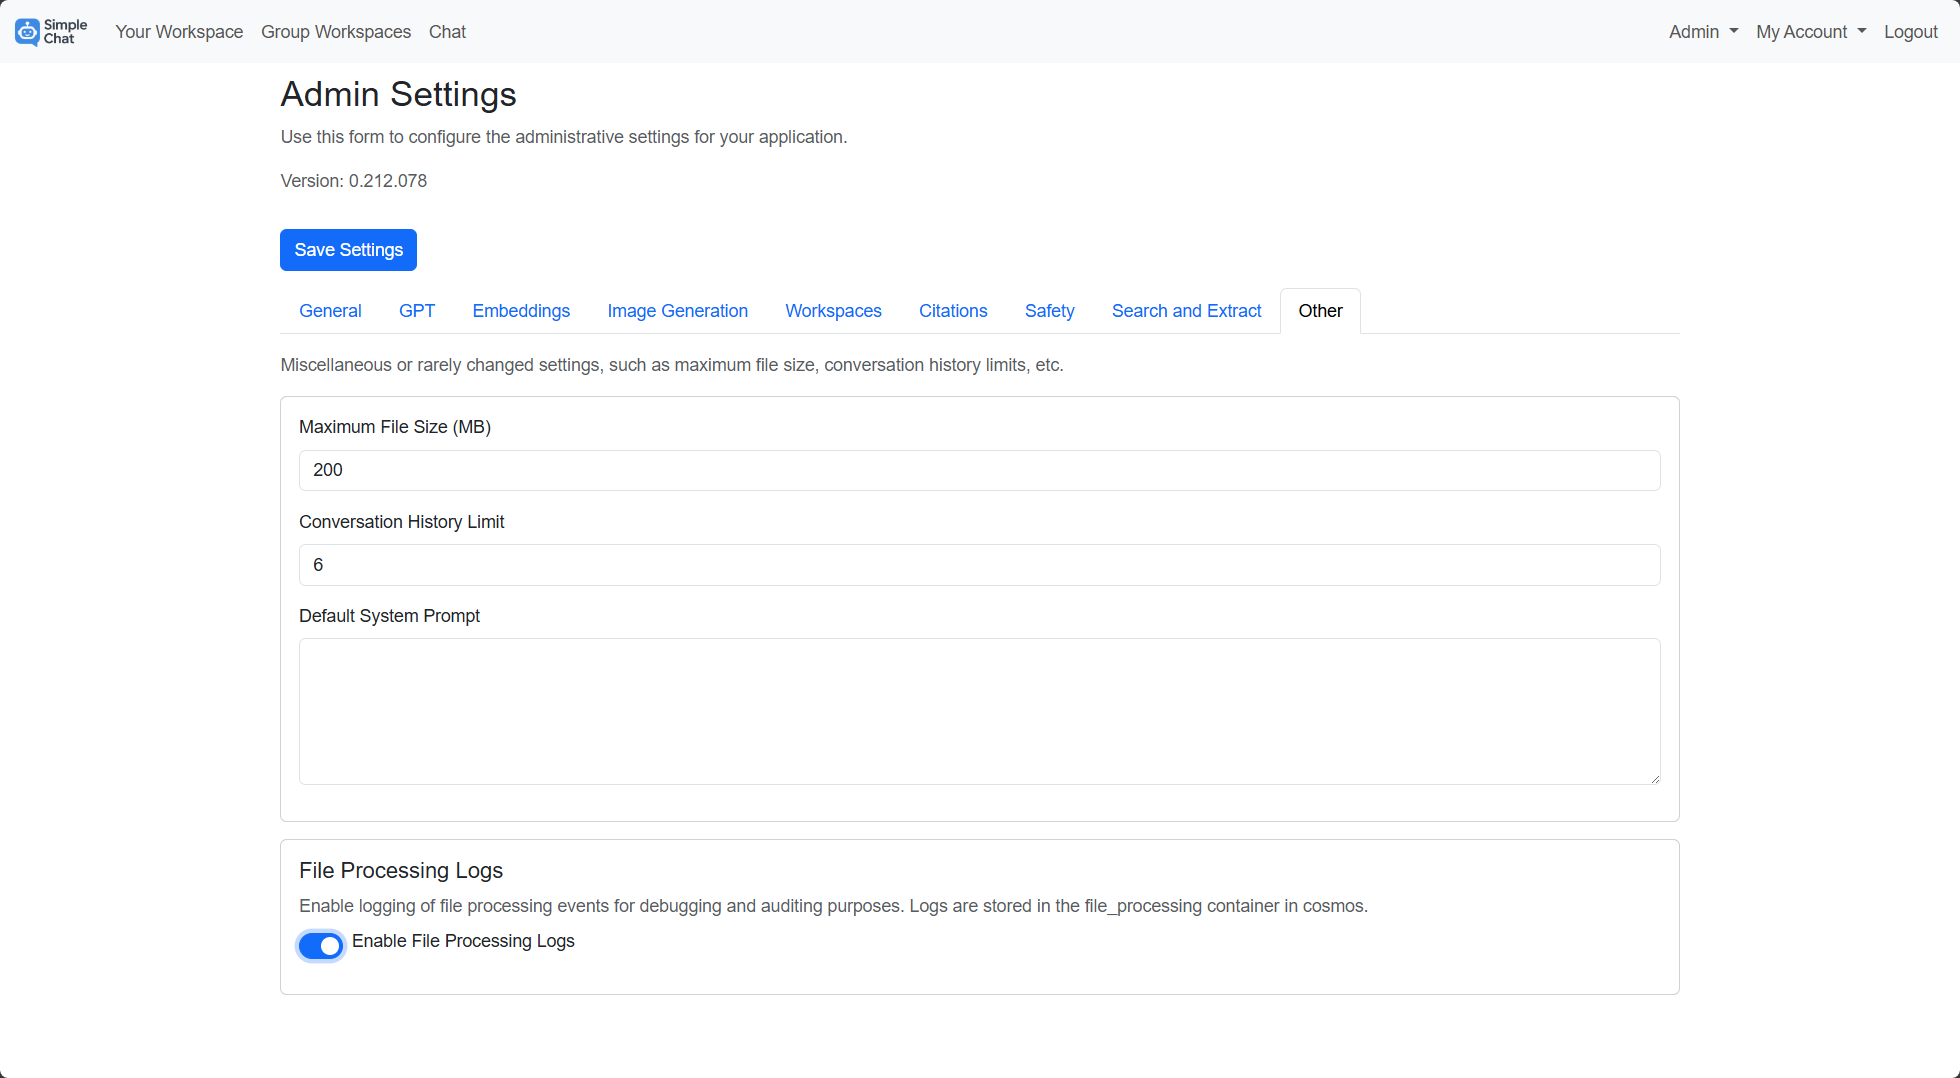Screen dimensions: 1960x1078
Task: Open the Image Generation tab
Action: (677, 311)
